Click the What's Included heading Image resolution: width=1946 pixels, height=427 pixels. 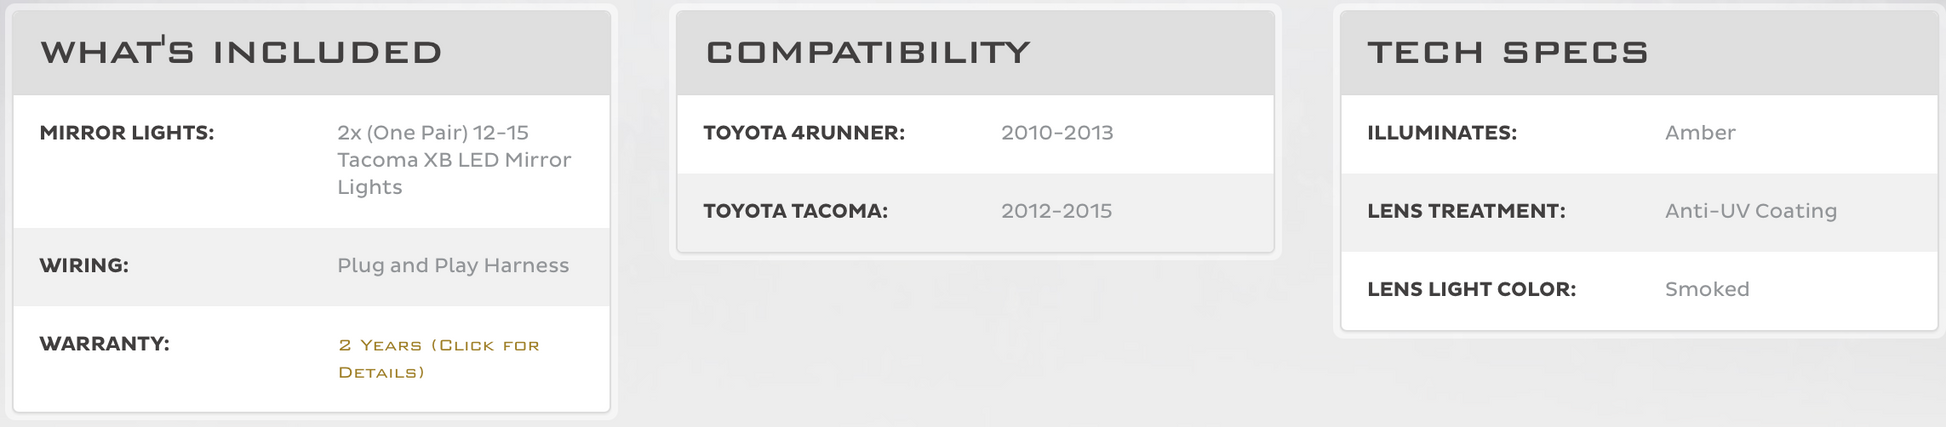pos(241,53)
